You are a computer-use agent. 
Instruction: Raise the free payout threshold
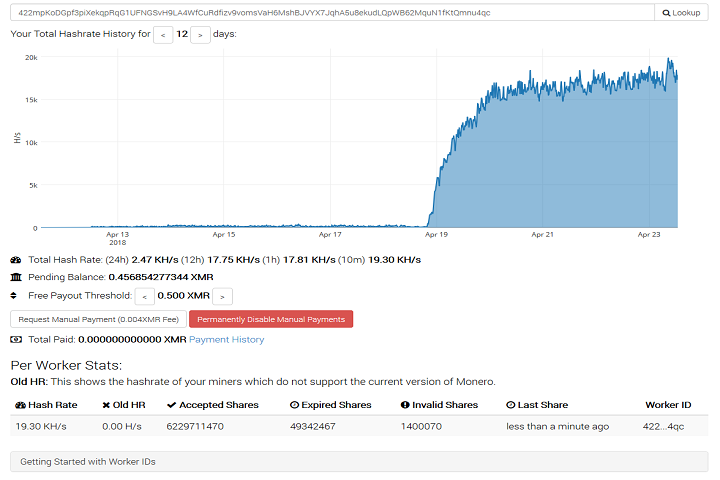[x=222, y=297]
